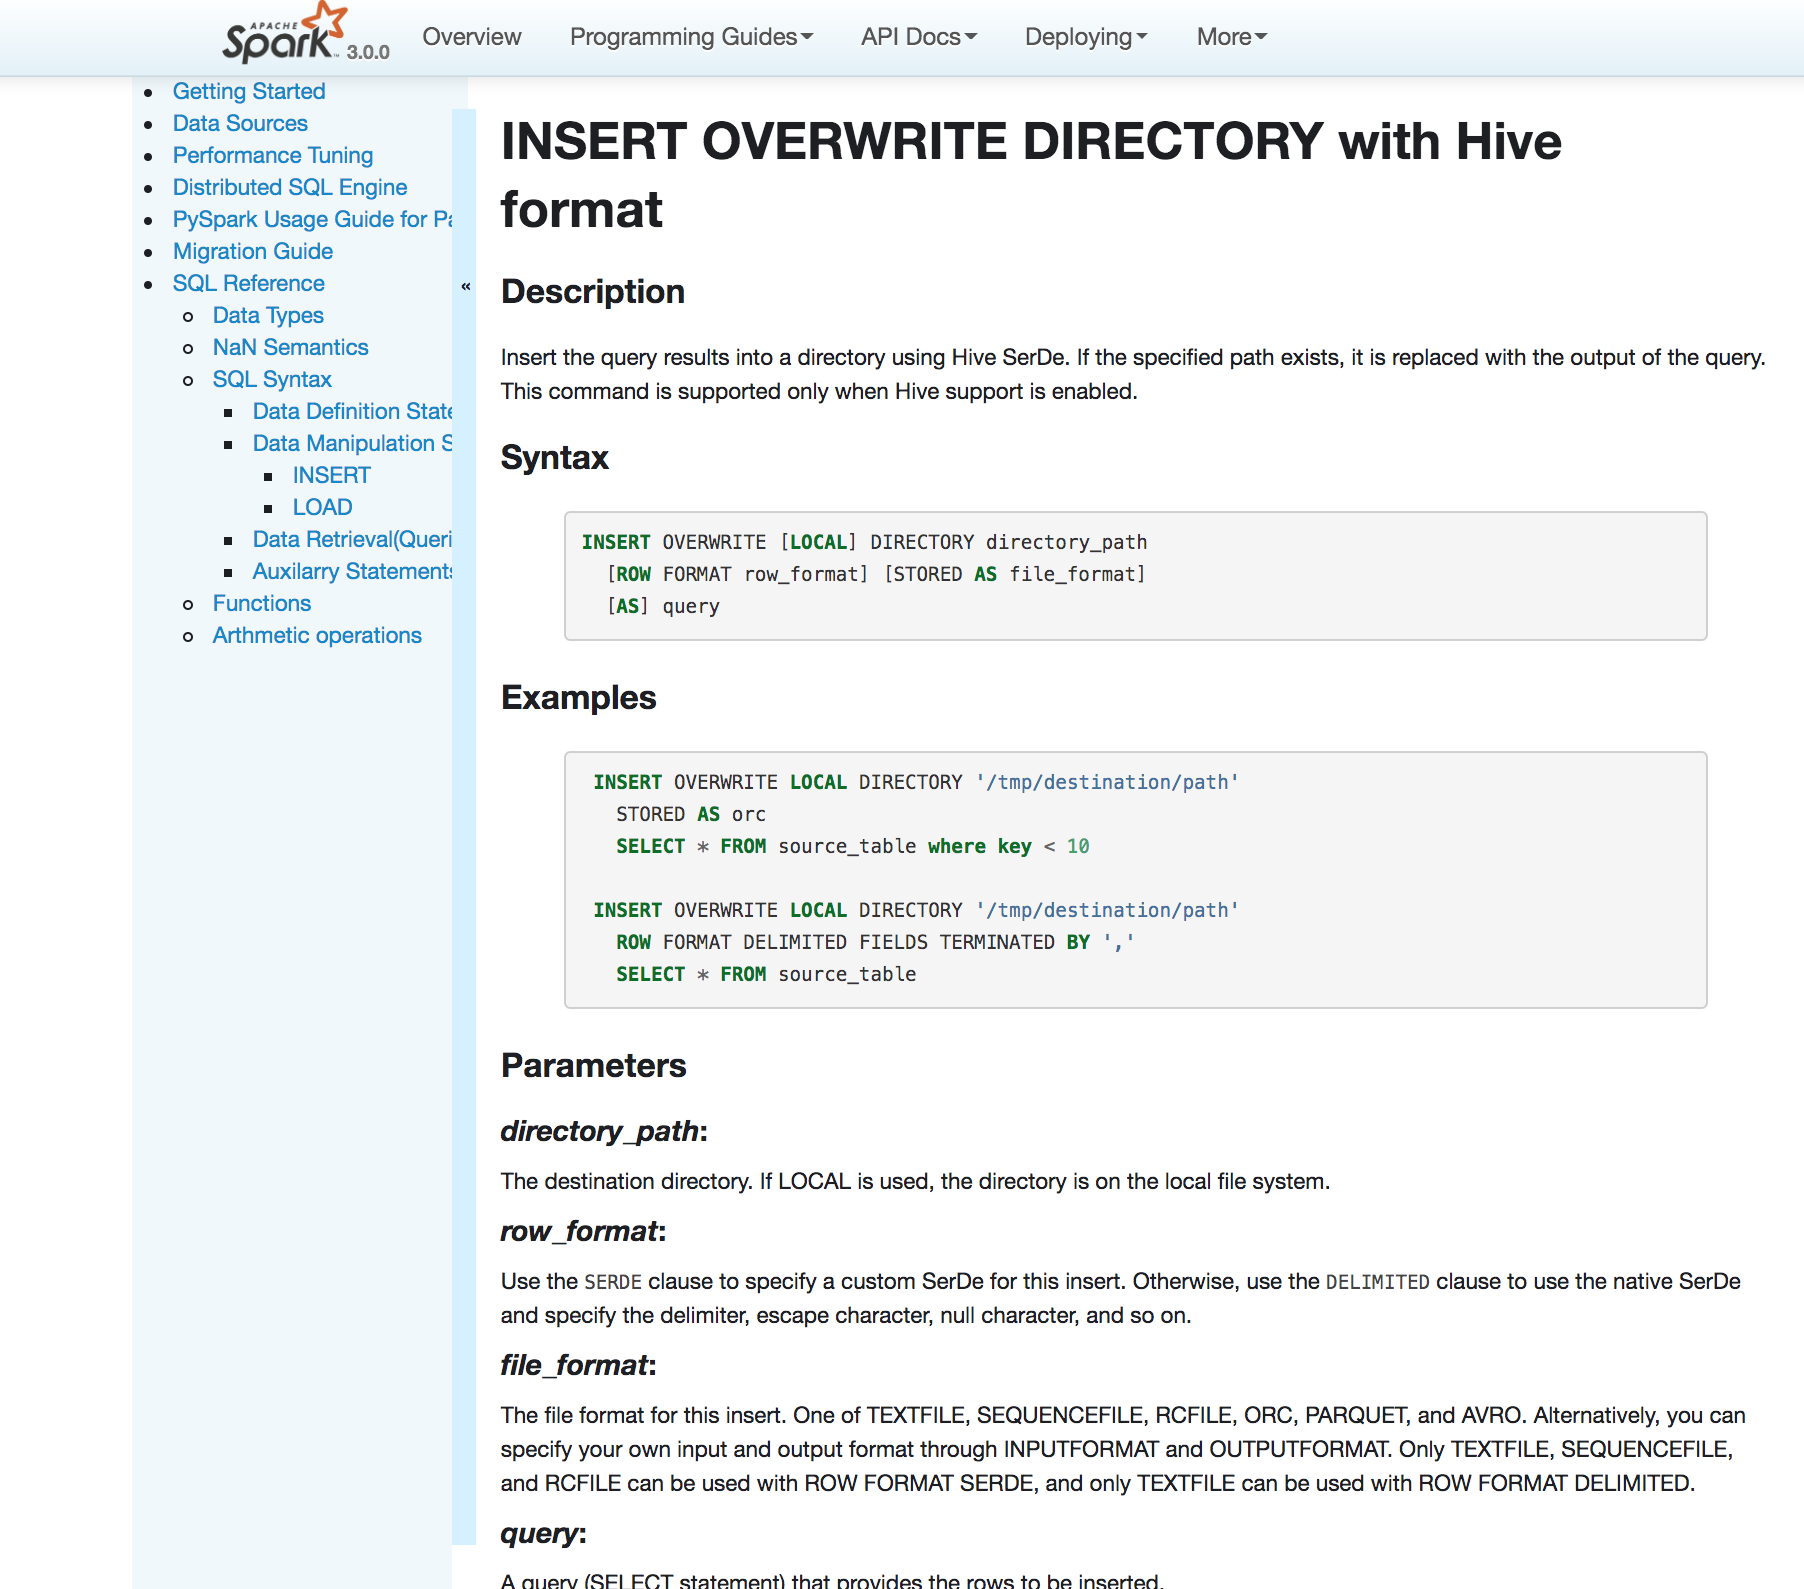This screenshot has width=1804, height=1589.
Task: Click the file_format parameter name
Action: (575, 1365)
